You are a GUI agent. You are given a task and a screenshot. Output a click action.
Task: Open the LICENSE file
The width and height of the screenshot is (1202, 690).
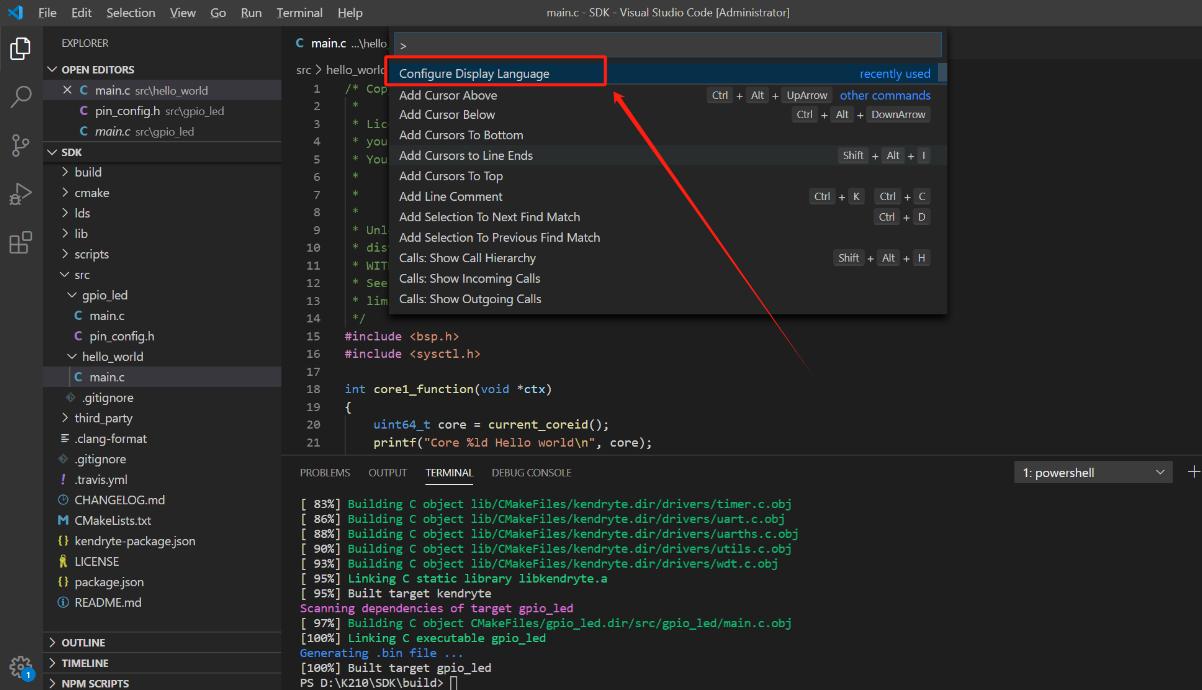click(163, 561)
